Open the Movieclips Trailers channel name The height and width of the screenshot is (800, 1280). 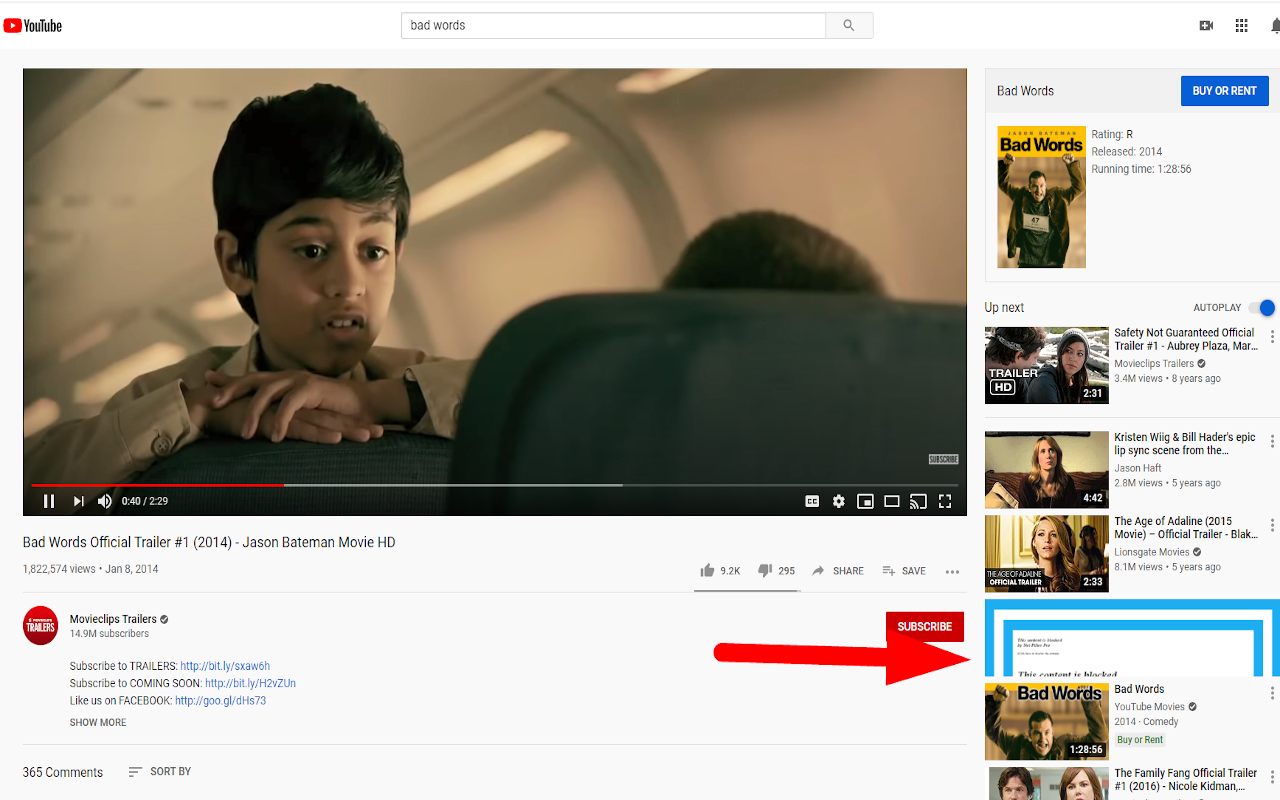coord(113,619)
